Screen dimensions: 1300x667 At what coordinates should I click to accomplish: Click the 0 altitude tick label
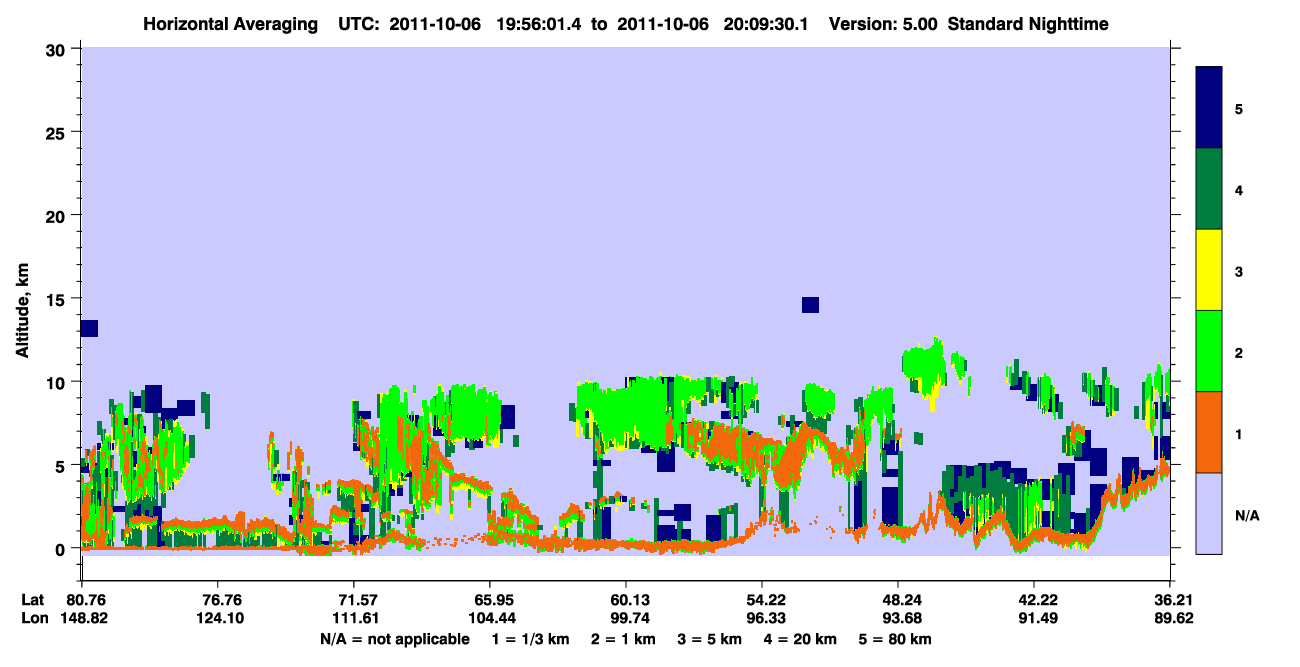[63, 548]
